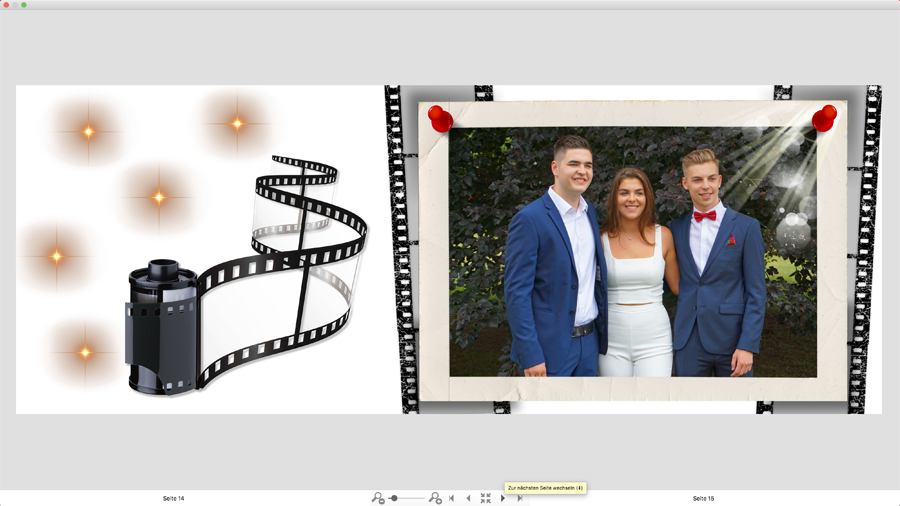Image resolution: width=900 pixels, height=506 pixels.
Task: Click the 'Seite 15' page label
Action: (703, 498)
